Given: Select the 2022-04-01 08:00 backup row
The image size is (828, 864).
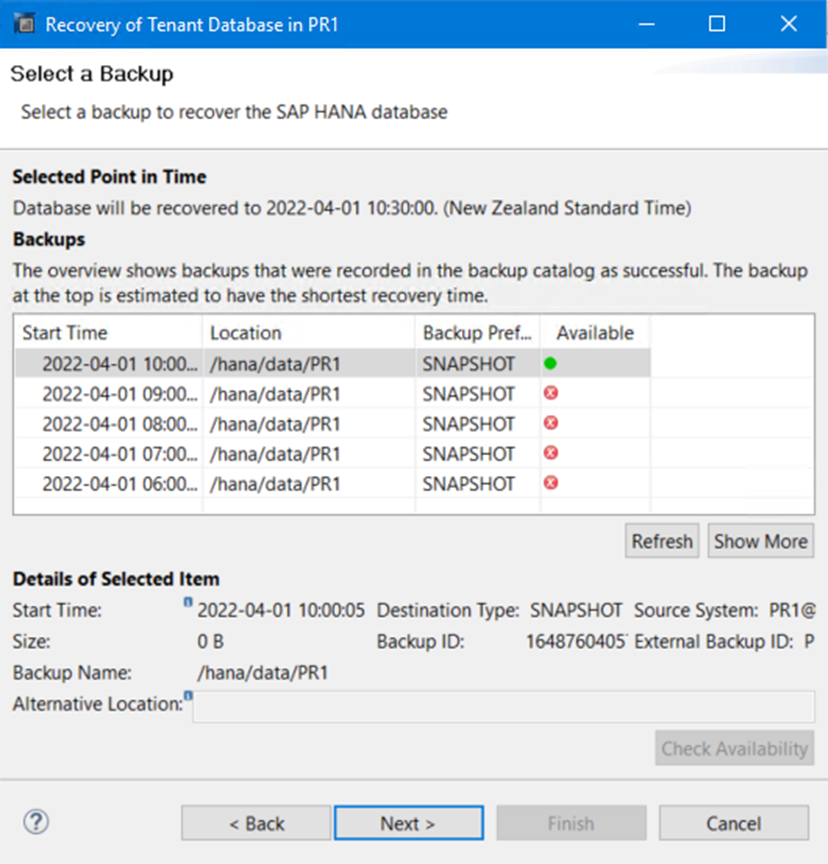Looking at the screenshot, I should point(333,423).
